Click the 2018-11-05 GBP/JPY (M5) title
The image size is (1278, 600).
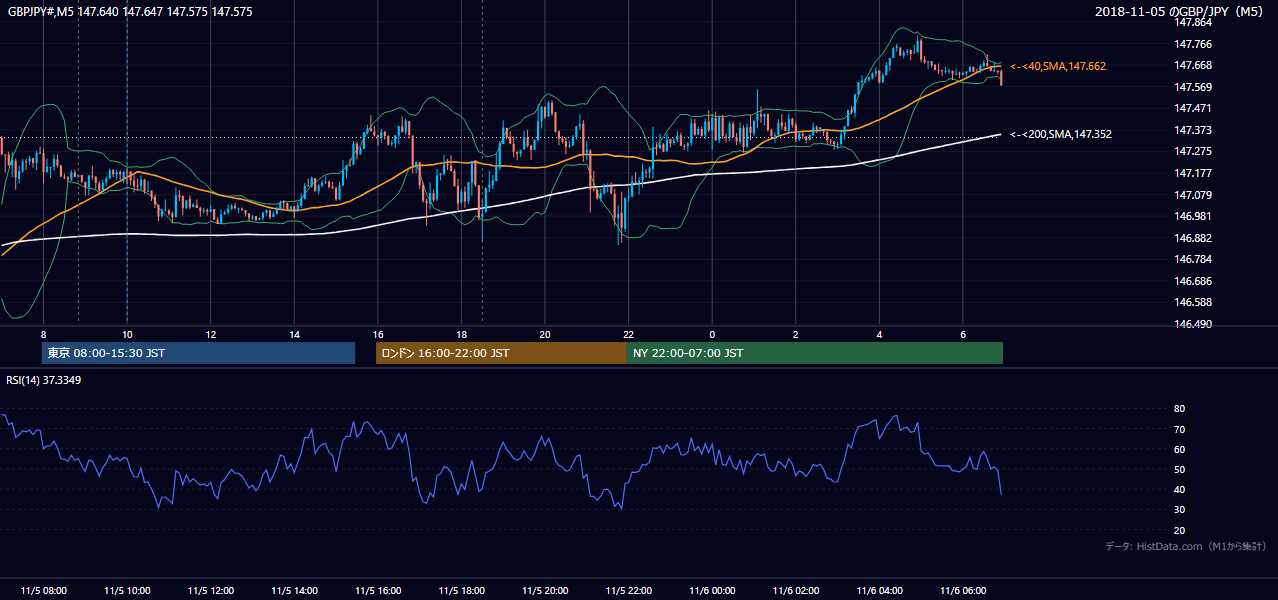tap(1180, 11)
